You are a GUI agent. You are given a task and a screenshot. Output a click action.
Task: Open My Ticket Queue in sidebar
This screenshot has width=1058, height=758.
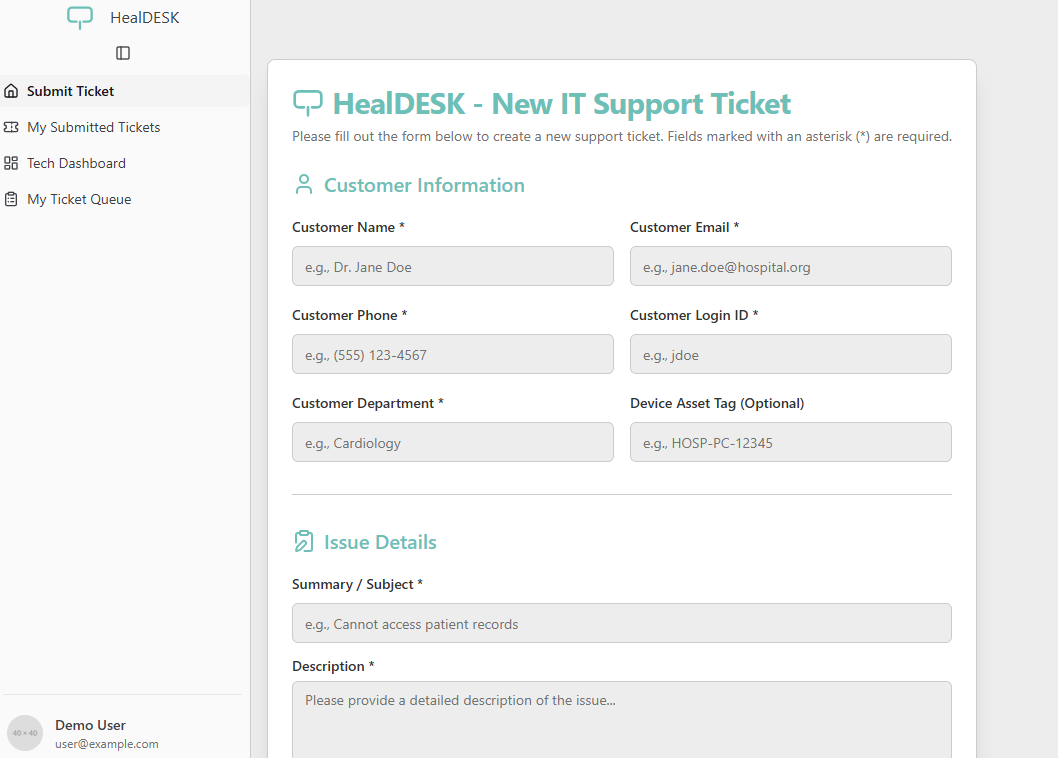click(79, 199)
